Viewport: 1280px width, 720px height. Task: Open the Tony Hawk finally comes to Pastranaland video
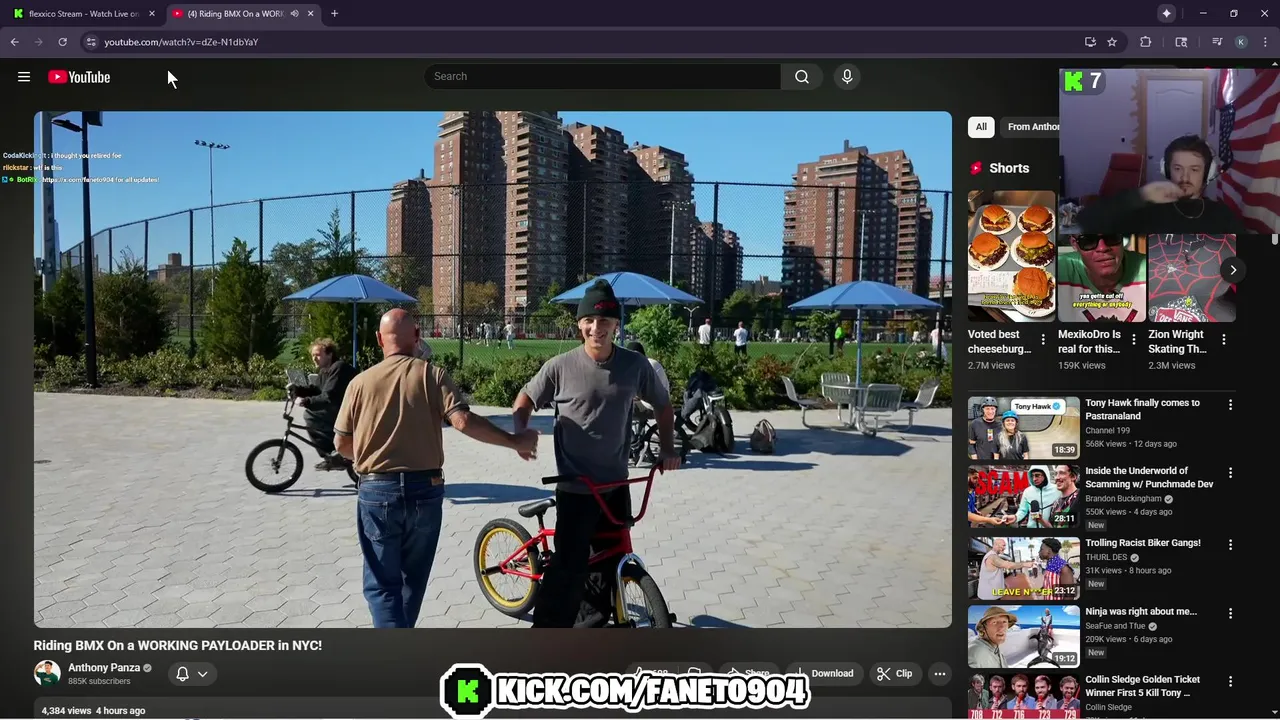[x=1142, y=409]
